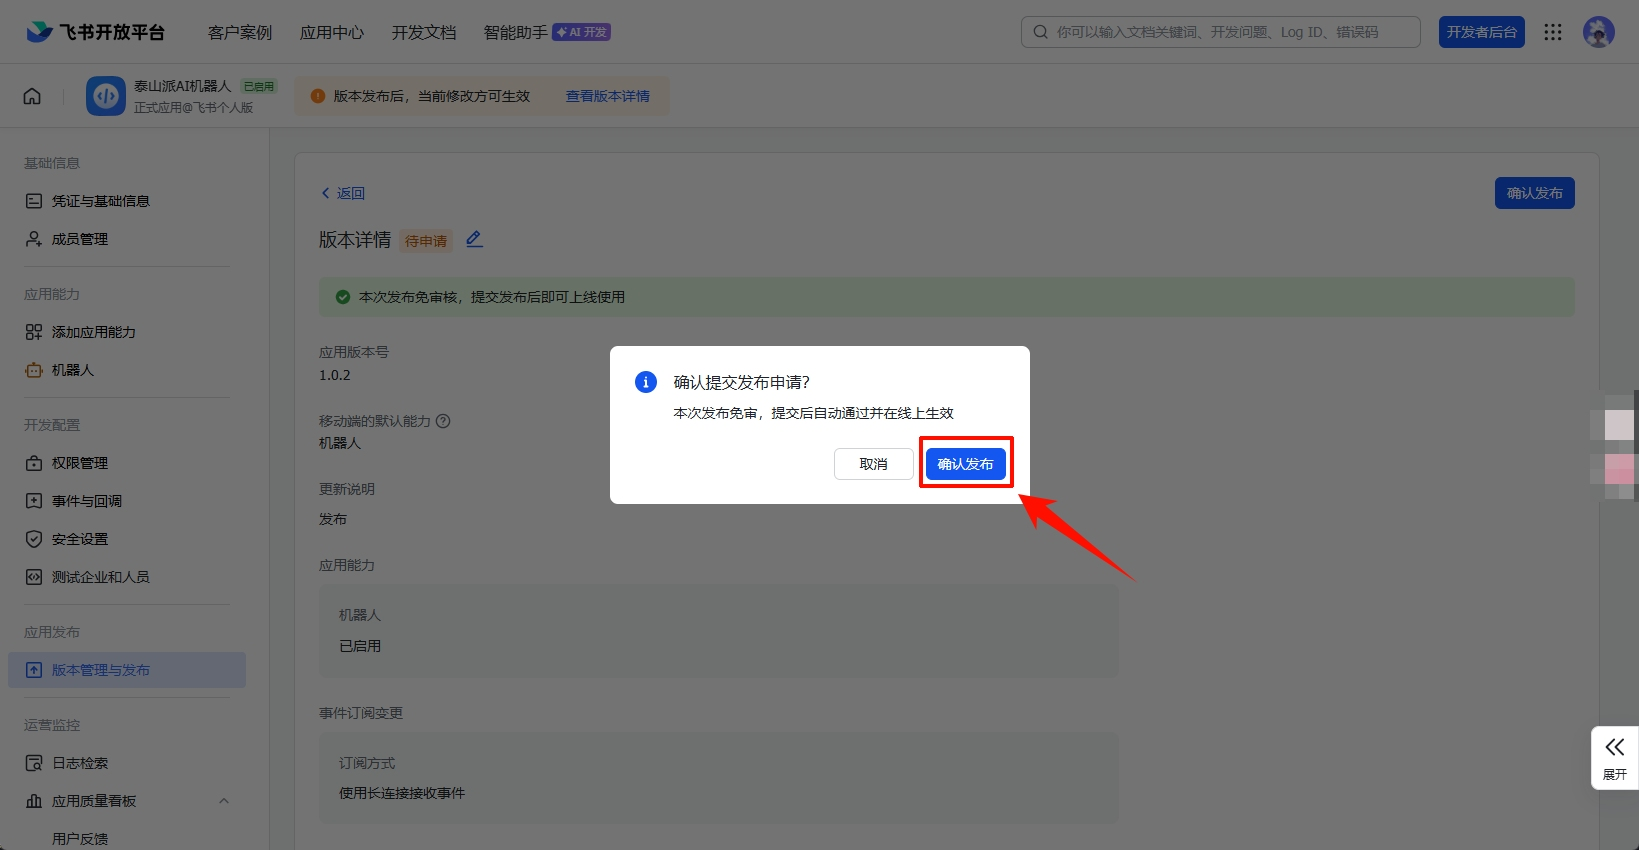This screenshot has width=1639, height=850.
Task: Open 开发文档 in top navigation
Action: [x=424, y=32]
